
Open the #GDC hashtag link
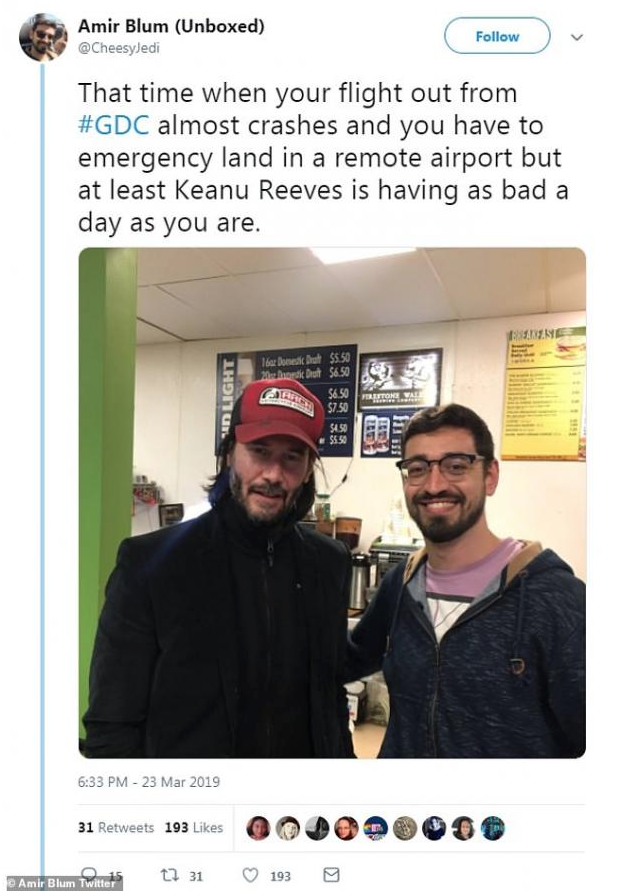114,125
